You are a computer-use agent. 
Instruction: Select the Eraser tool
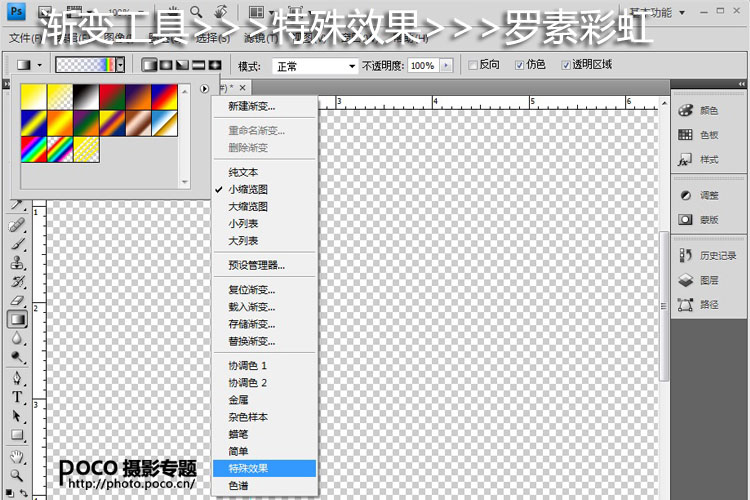click(x=17, y=300)
